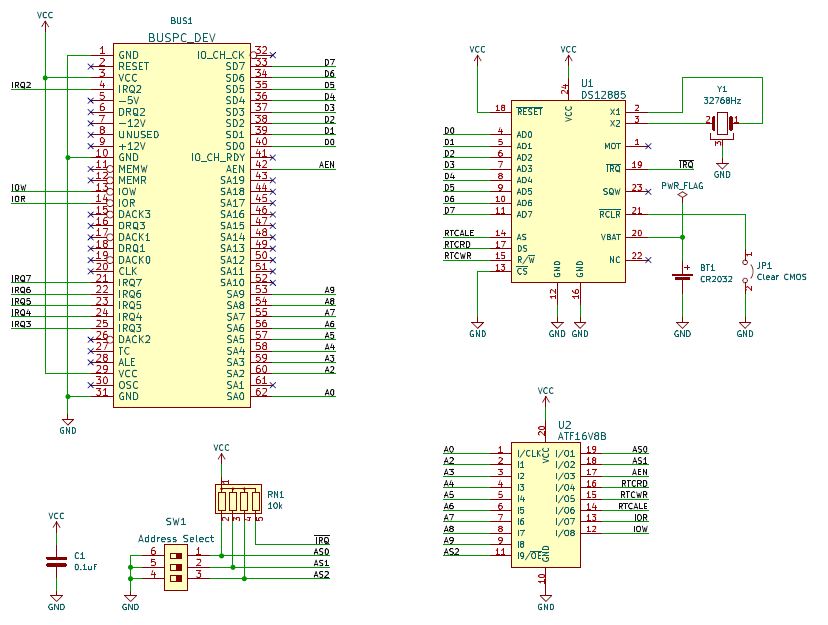Click the BUSPC_DEV component name
The height and width of the screenshot is (625, 828).
tap(182, 37)
